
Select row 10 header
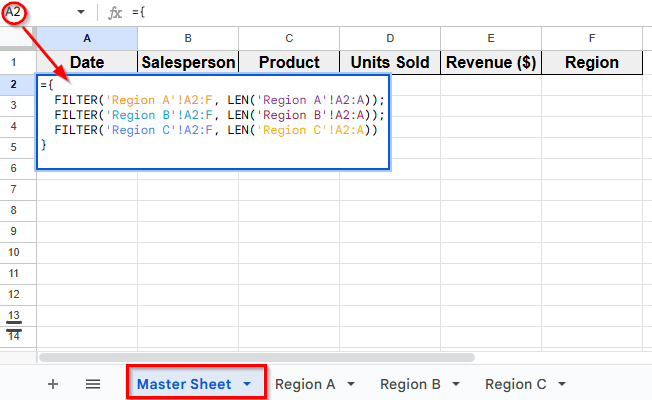tap(14, 252)
